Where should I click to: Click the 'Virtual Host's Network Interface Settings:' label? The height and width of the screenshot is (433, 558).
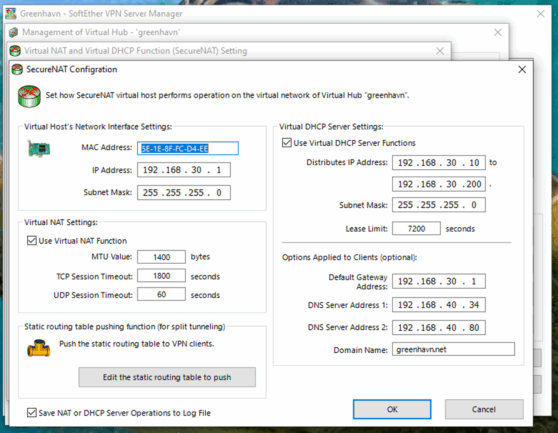coord(98,127)
